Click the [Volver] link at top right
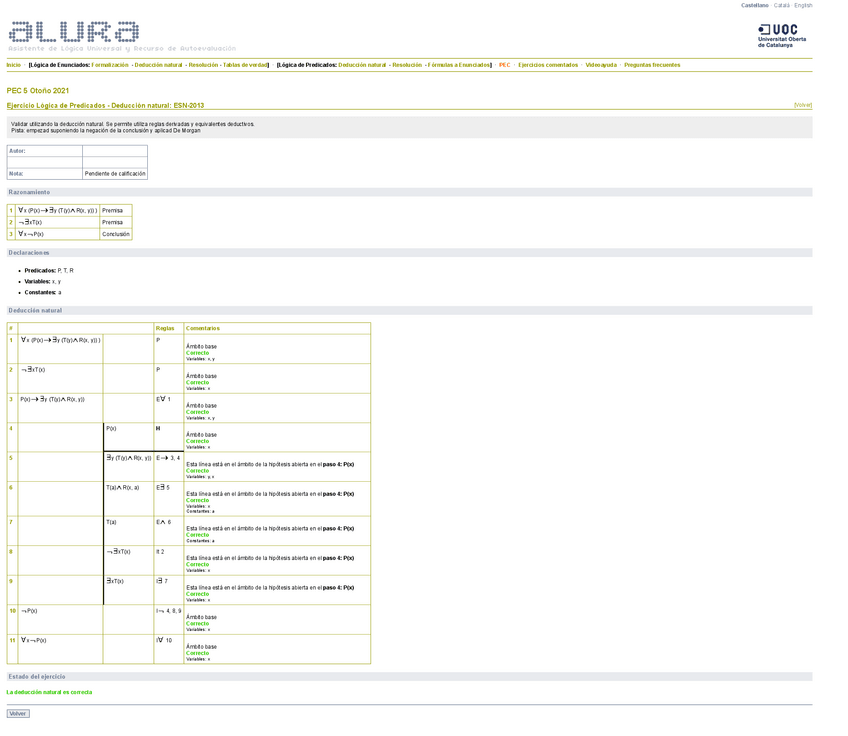The width and height of the screenshot is (848, 736). [x=802, y=105]
